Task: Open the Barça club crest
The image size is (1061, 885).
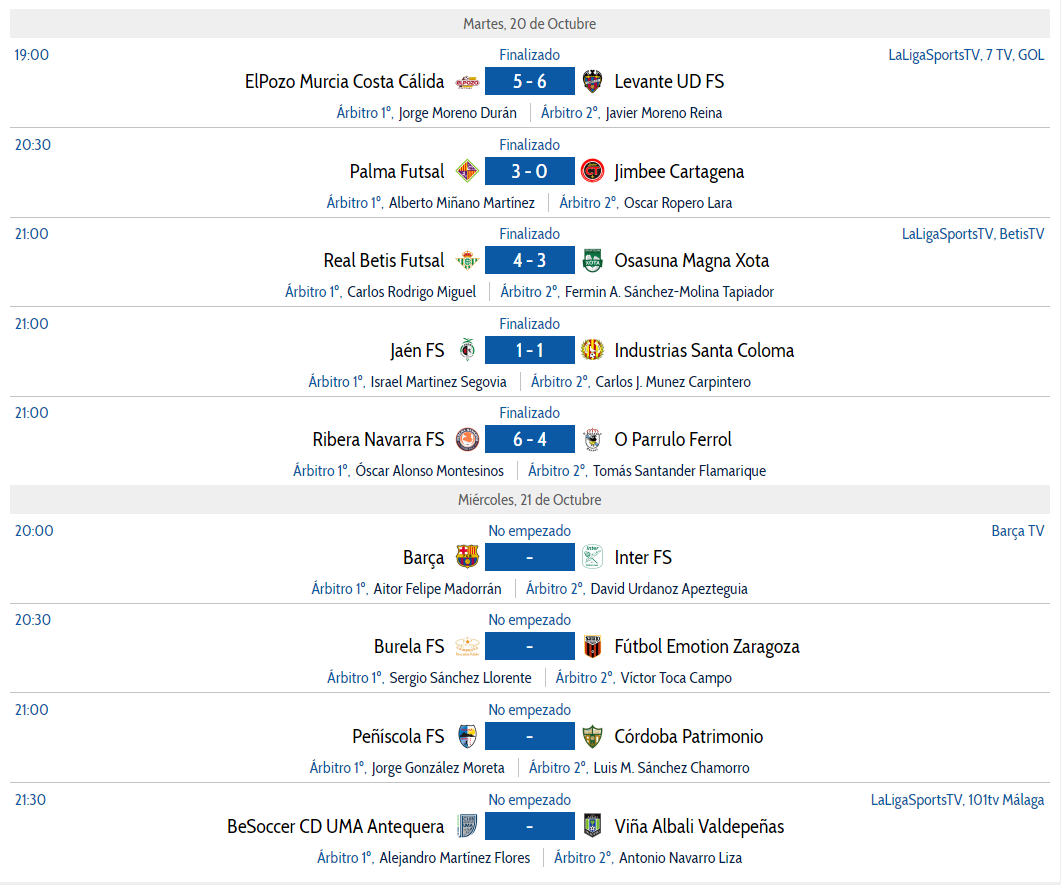Action: pyautogui.click(x=467, y=557)
